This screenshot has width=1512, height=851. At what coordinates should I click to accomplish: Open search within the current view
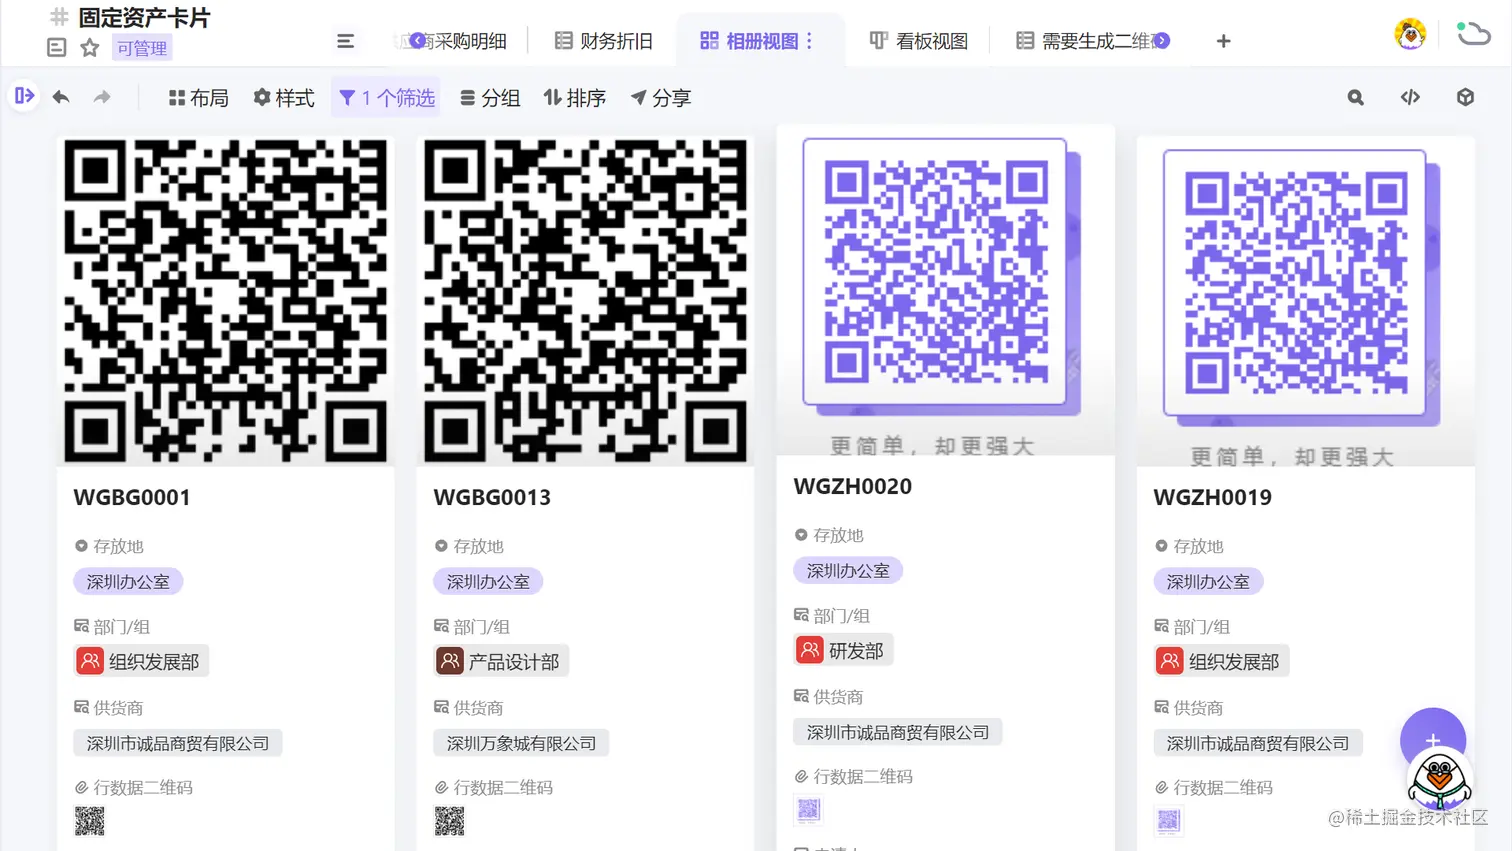click(x=1355, y=97)
